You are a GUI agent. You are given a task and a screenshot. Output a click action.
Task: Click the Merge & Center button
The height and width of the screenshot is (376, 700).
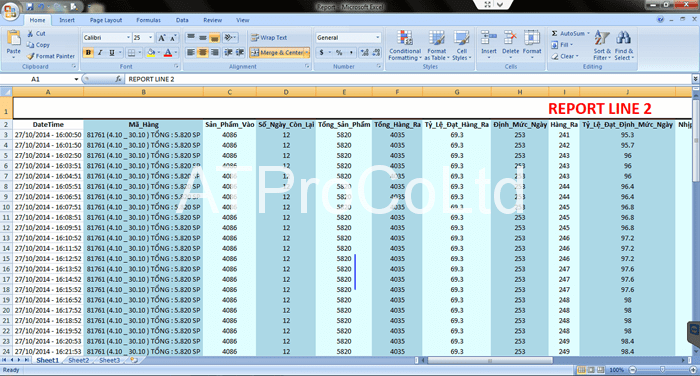[x=276, y=53]
